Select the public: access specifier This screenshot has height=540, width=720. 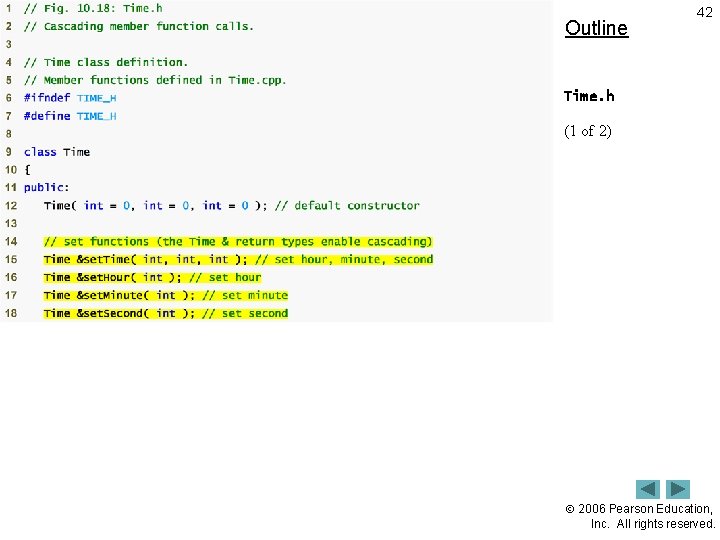[x=46, y=187]
